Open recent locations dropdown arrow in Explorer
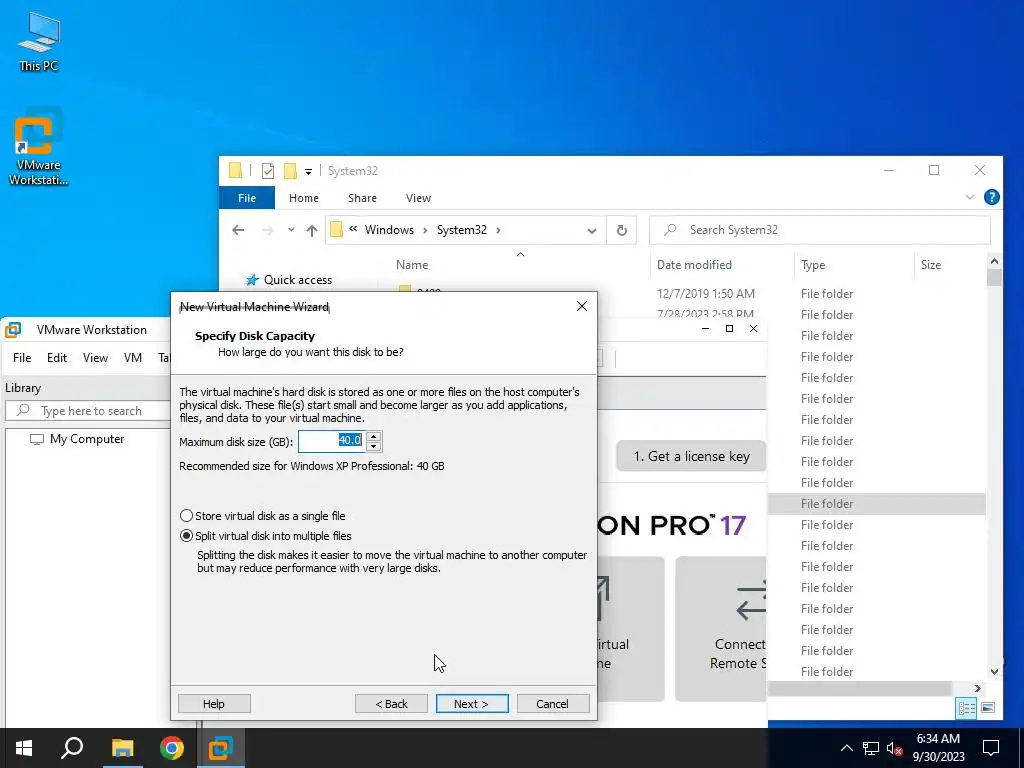Image resolution: width=1024 pixels, height=768 pixels. pyautogui.click(x=291, y=230)
